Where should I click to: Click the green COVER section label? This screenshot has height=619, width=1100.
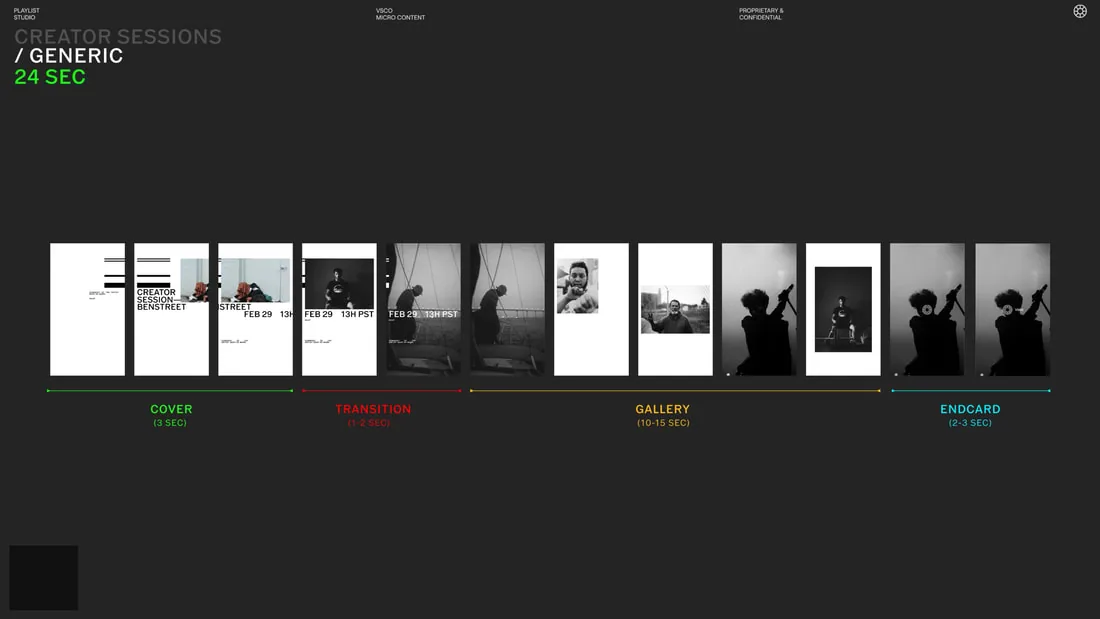tap(171, 409)
